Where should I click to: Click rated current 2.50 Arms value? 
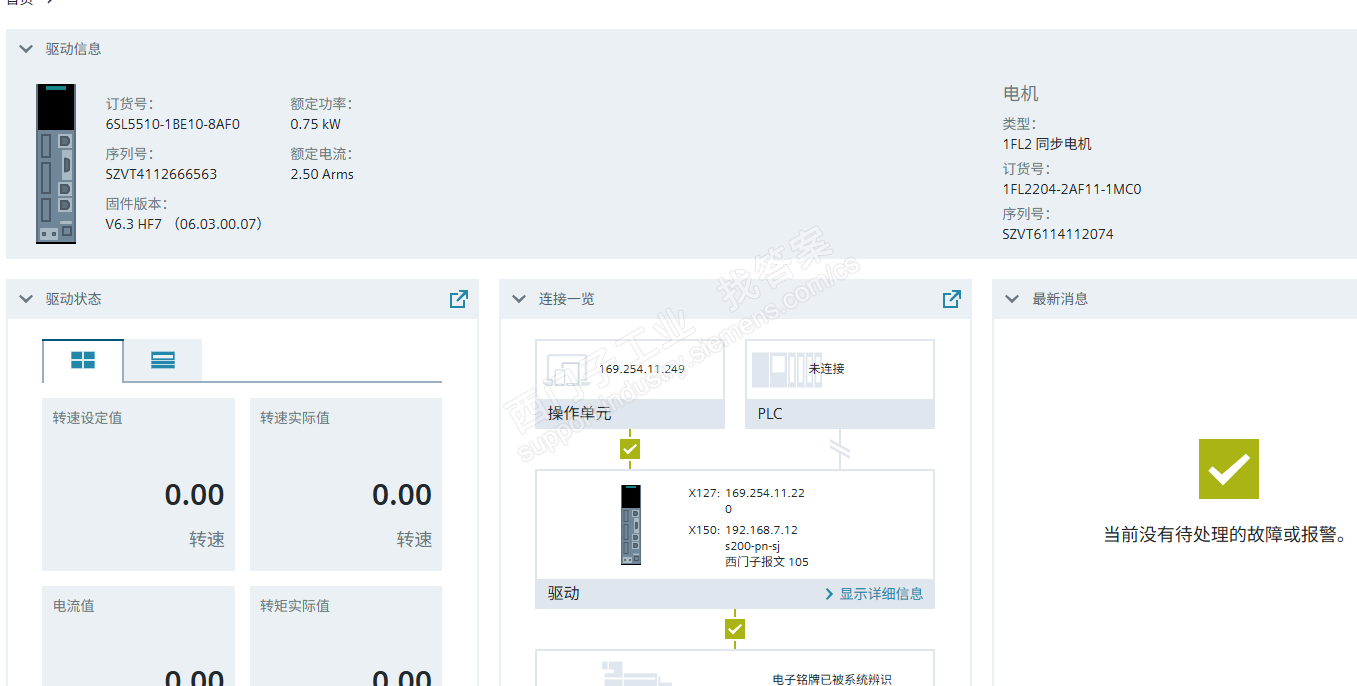(x=322, y=174)
